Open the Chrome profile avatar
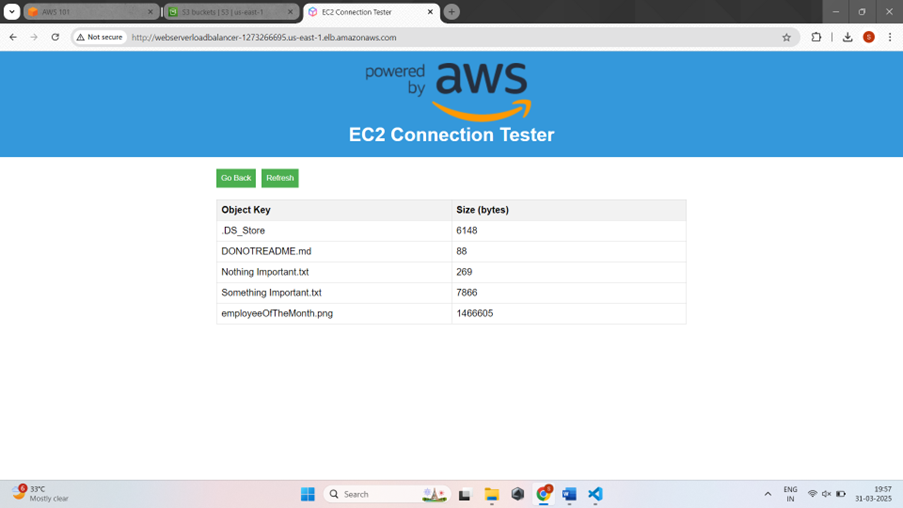This screenshot has height=508, width=903. click(x=868, y=37)
